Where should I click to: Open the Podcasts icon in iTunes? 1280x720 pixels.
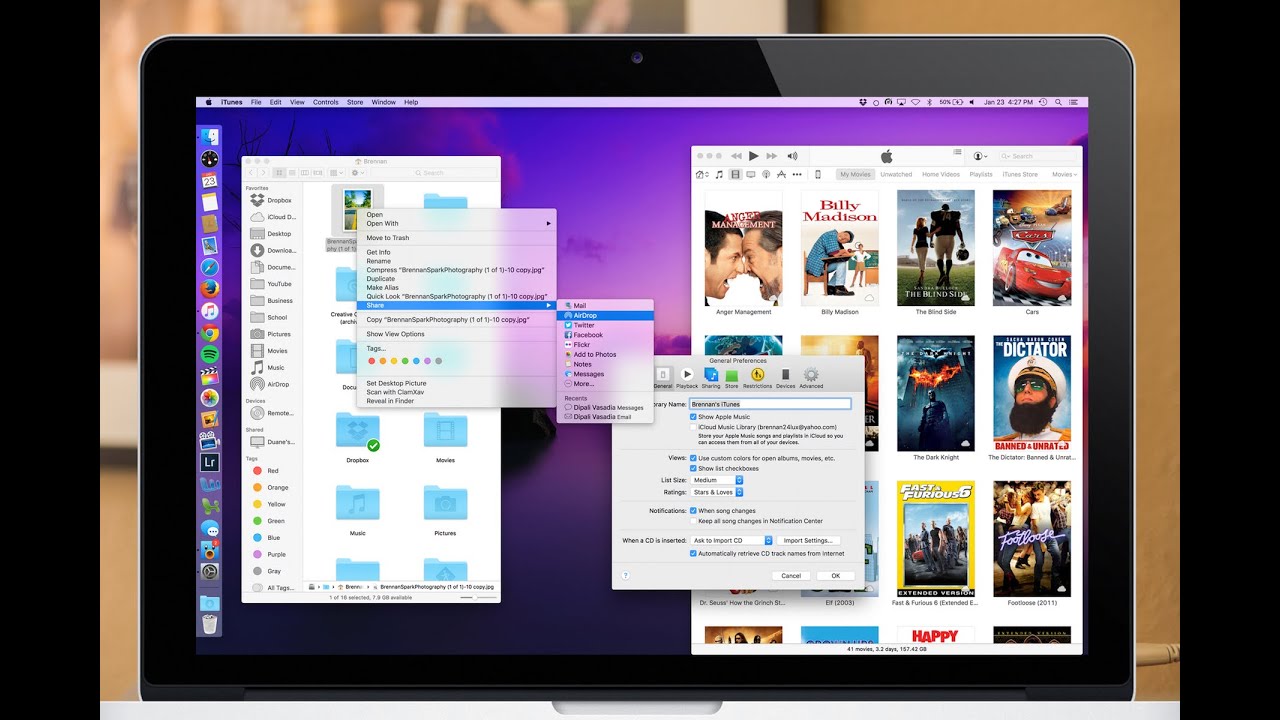tap(766, 174)
